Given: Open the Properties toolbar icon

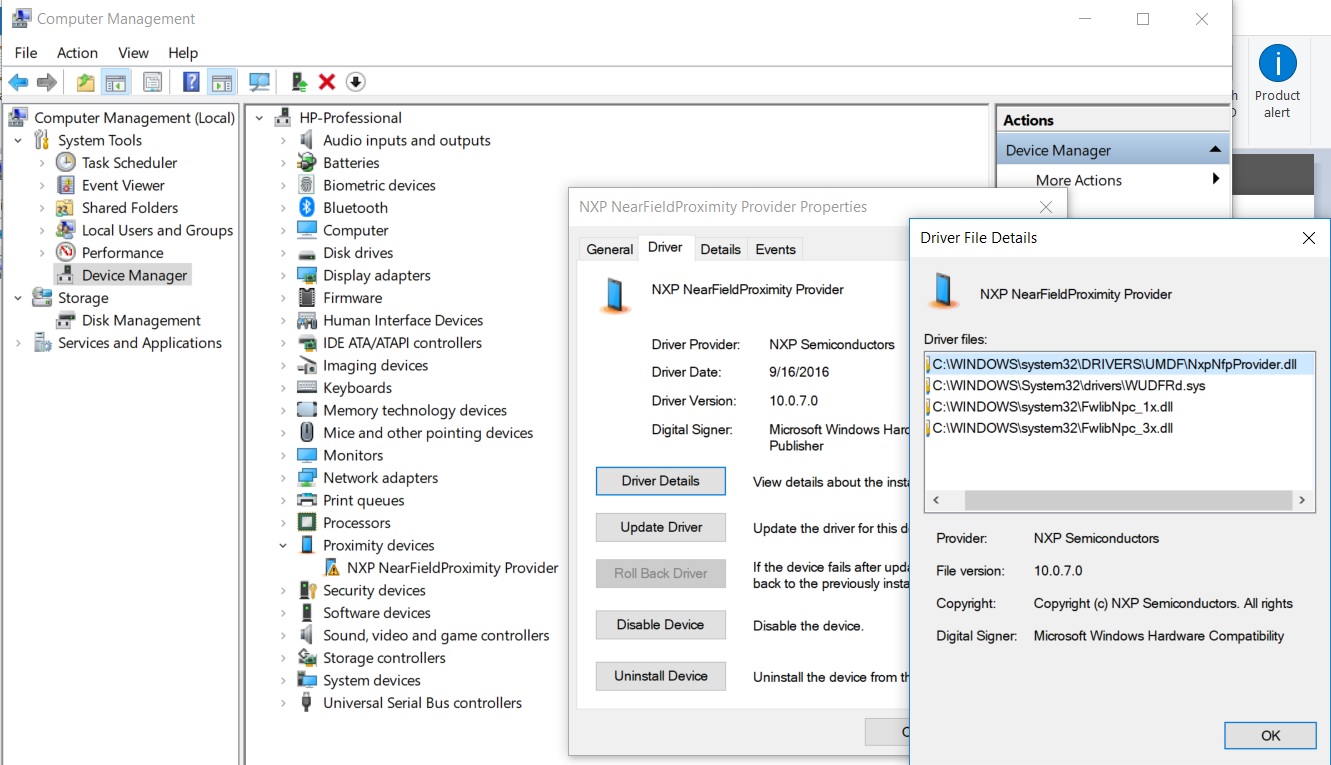Looking at the screenshot, I should point(152,82).
